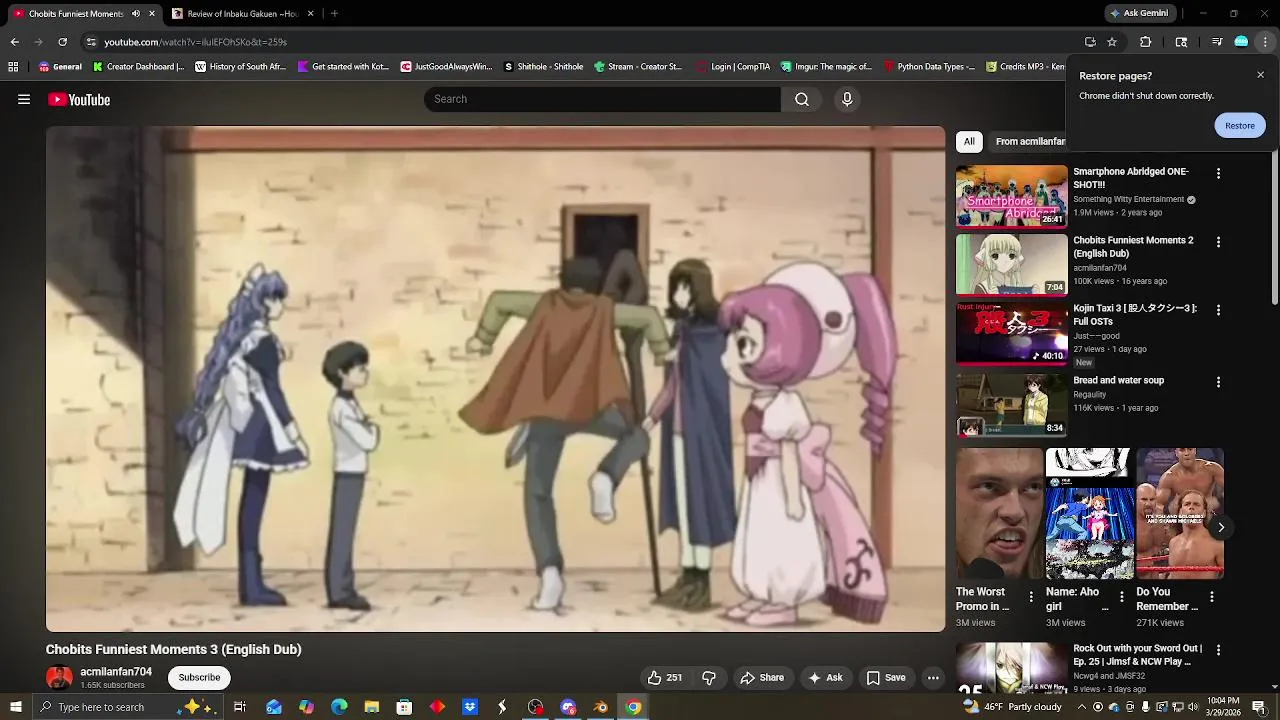Close the Chobits Funniest Moments tab

(x=152, y=13)
